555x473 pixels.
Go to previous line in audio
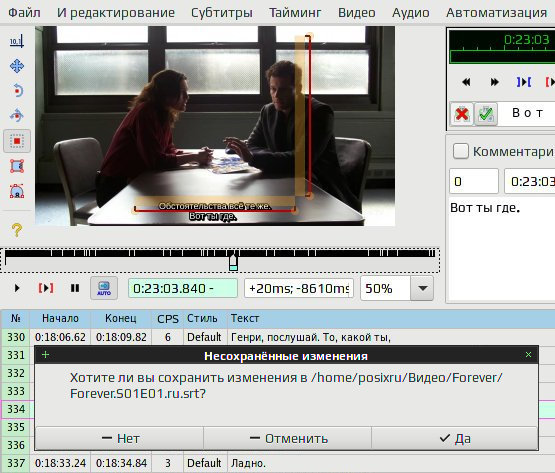point(467,82)
